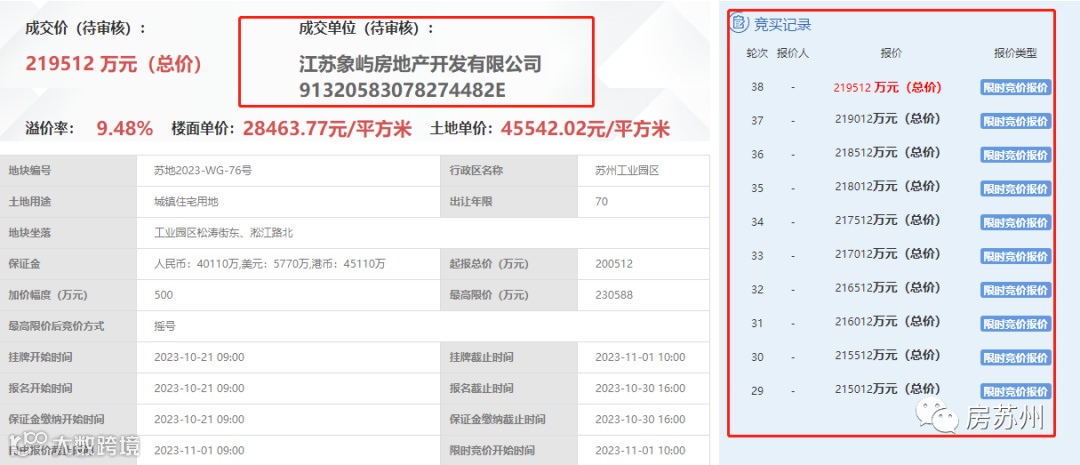The height and width of the screenshot is (465, 1080).
Task: Click the 最高限价后竞价方式 field label
Action: (56, 326)
